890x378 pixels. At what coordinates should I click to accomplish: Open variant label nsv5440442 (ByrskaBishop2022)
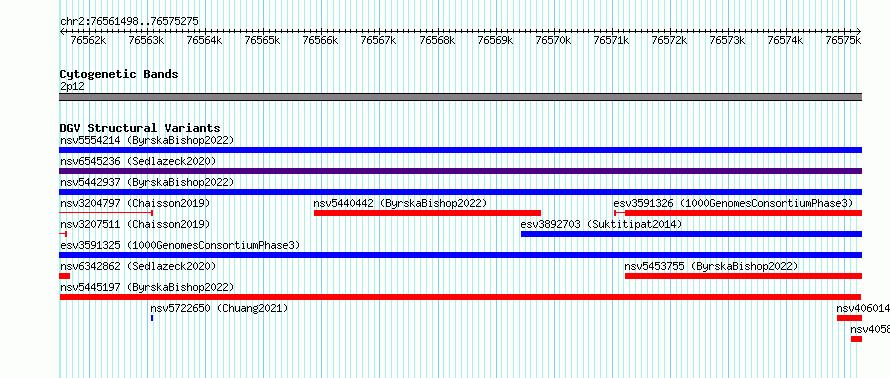click(400, 203)
